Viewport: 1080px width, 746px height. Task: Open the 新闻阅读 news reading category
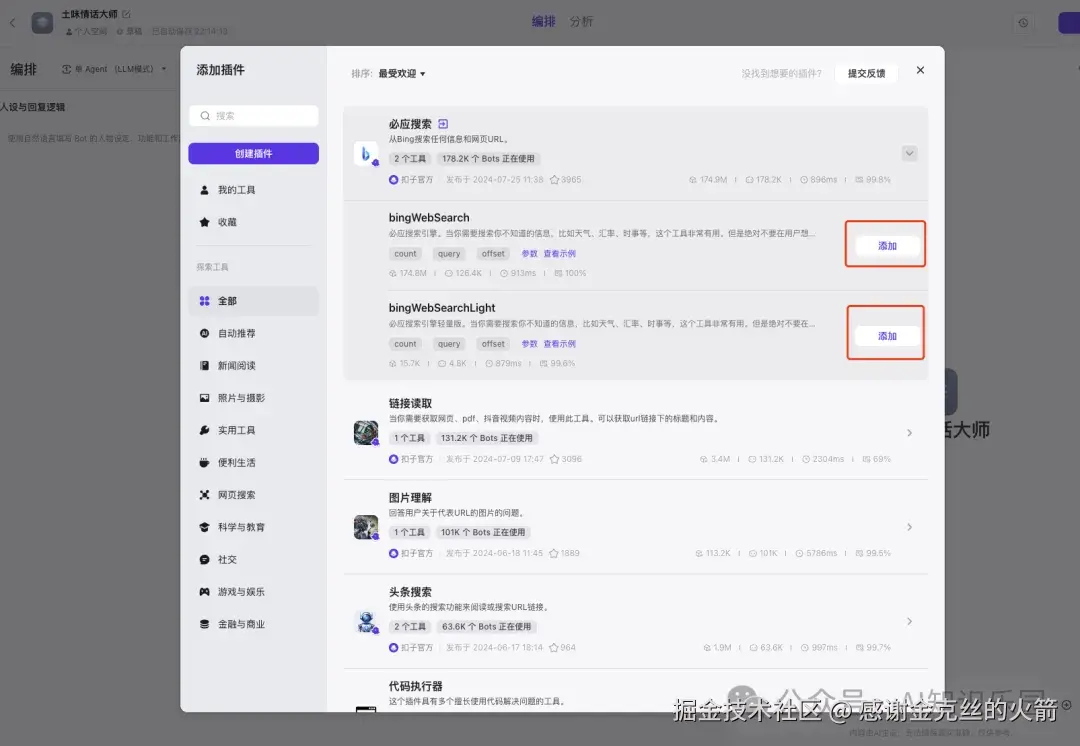[207, 366]
